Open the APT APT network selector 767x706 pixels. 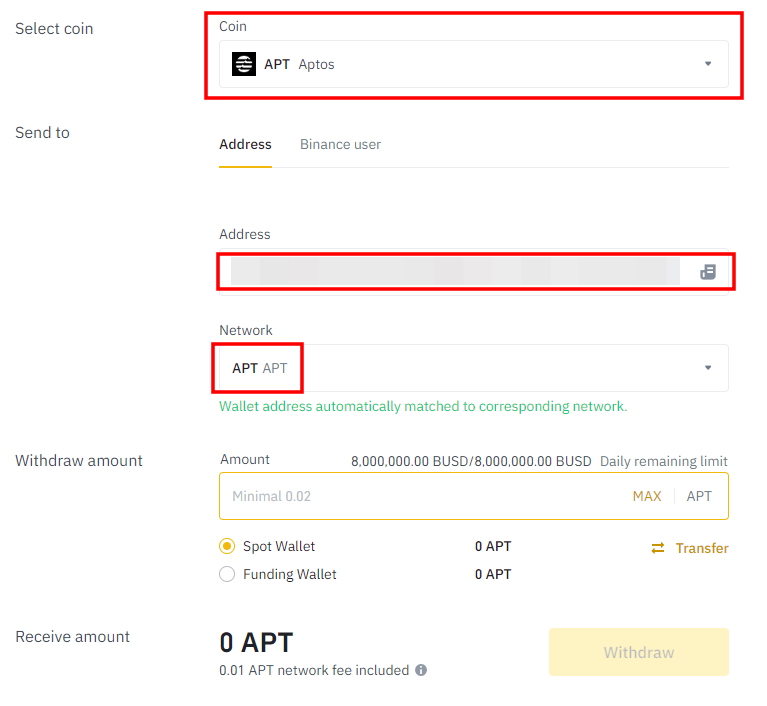[x=474, y=368]
